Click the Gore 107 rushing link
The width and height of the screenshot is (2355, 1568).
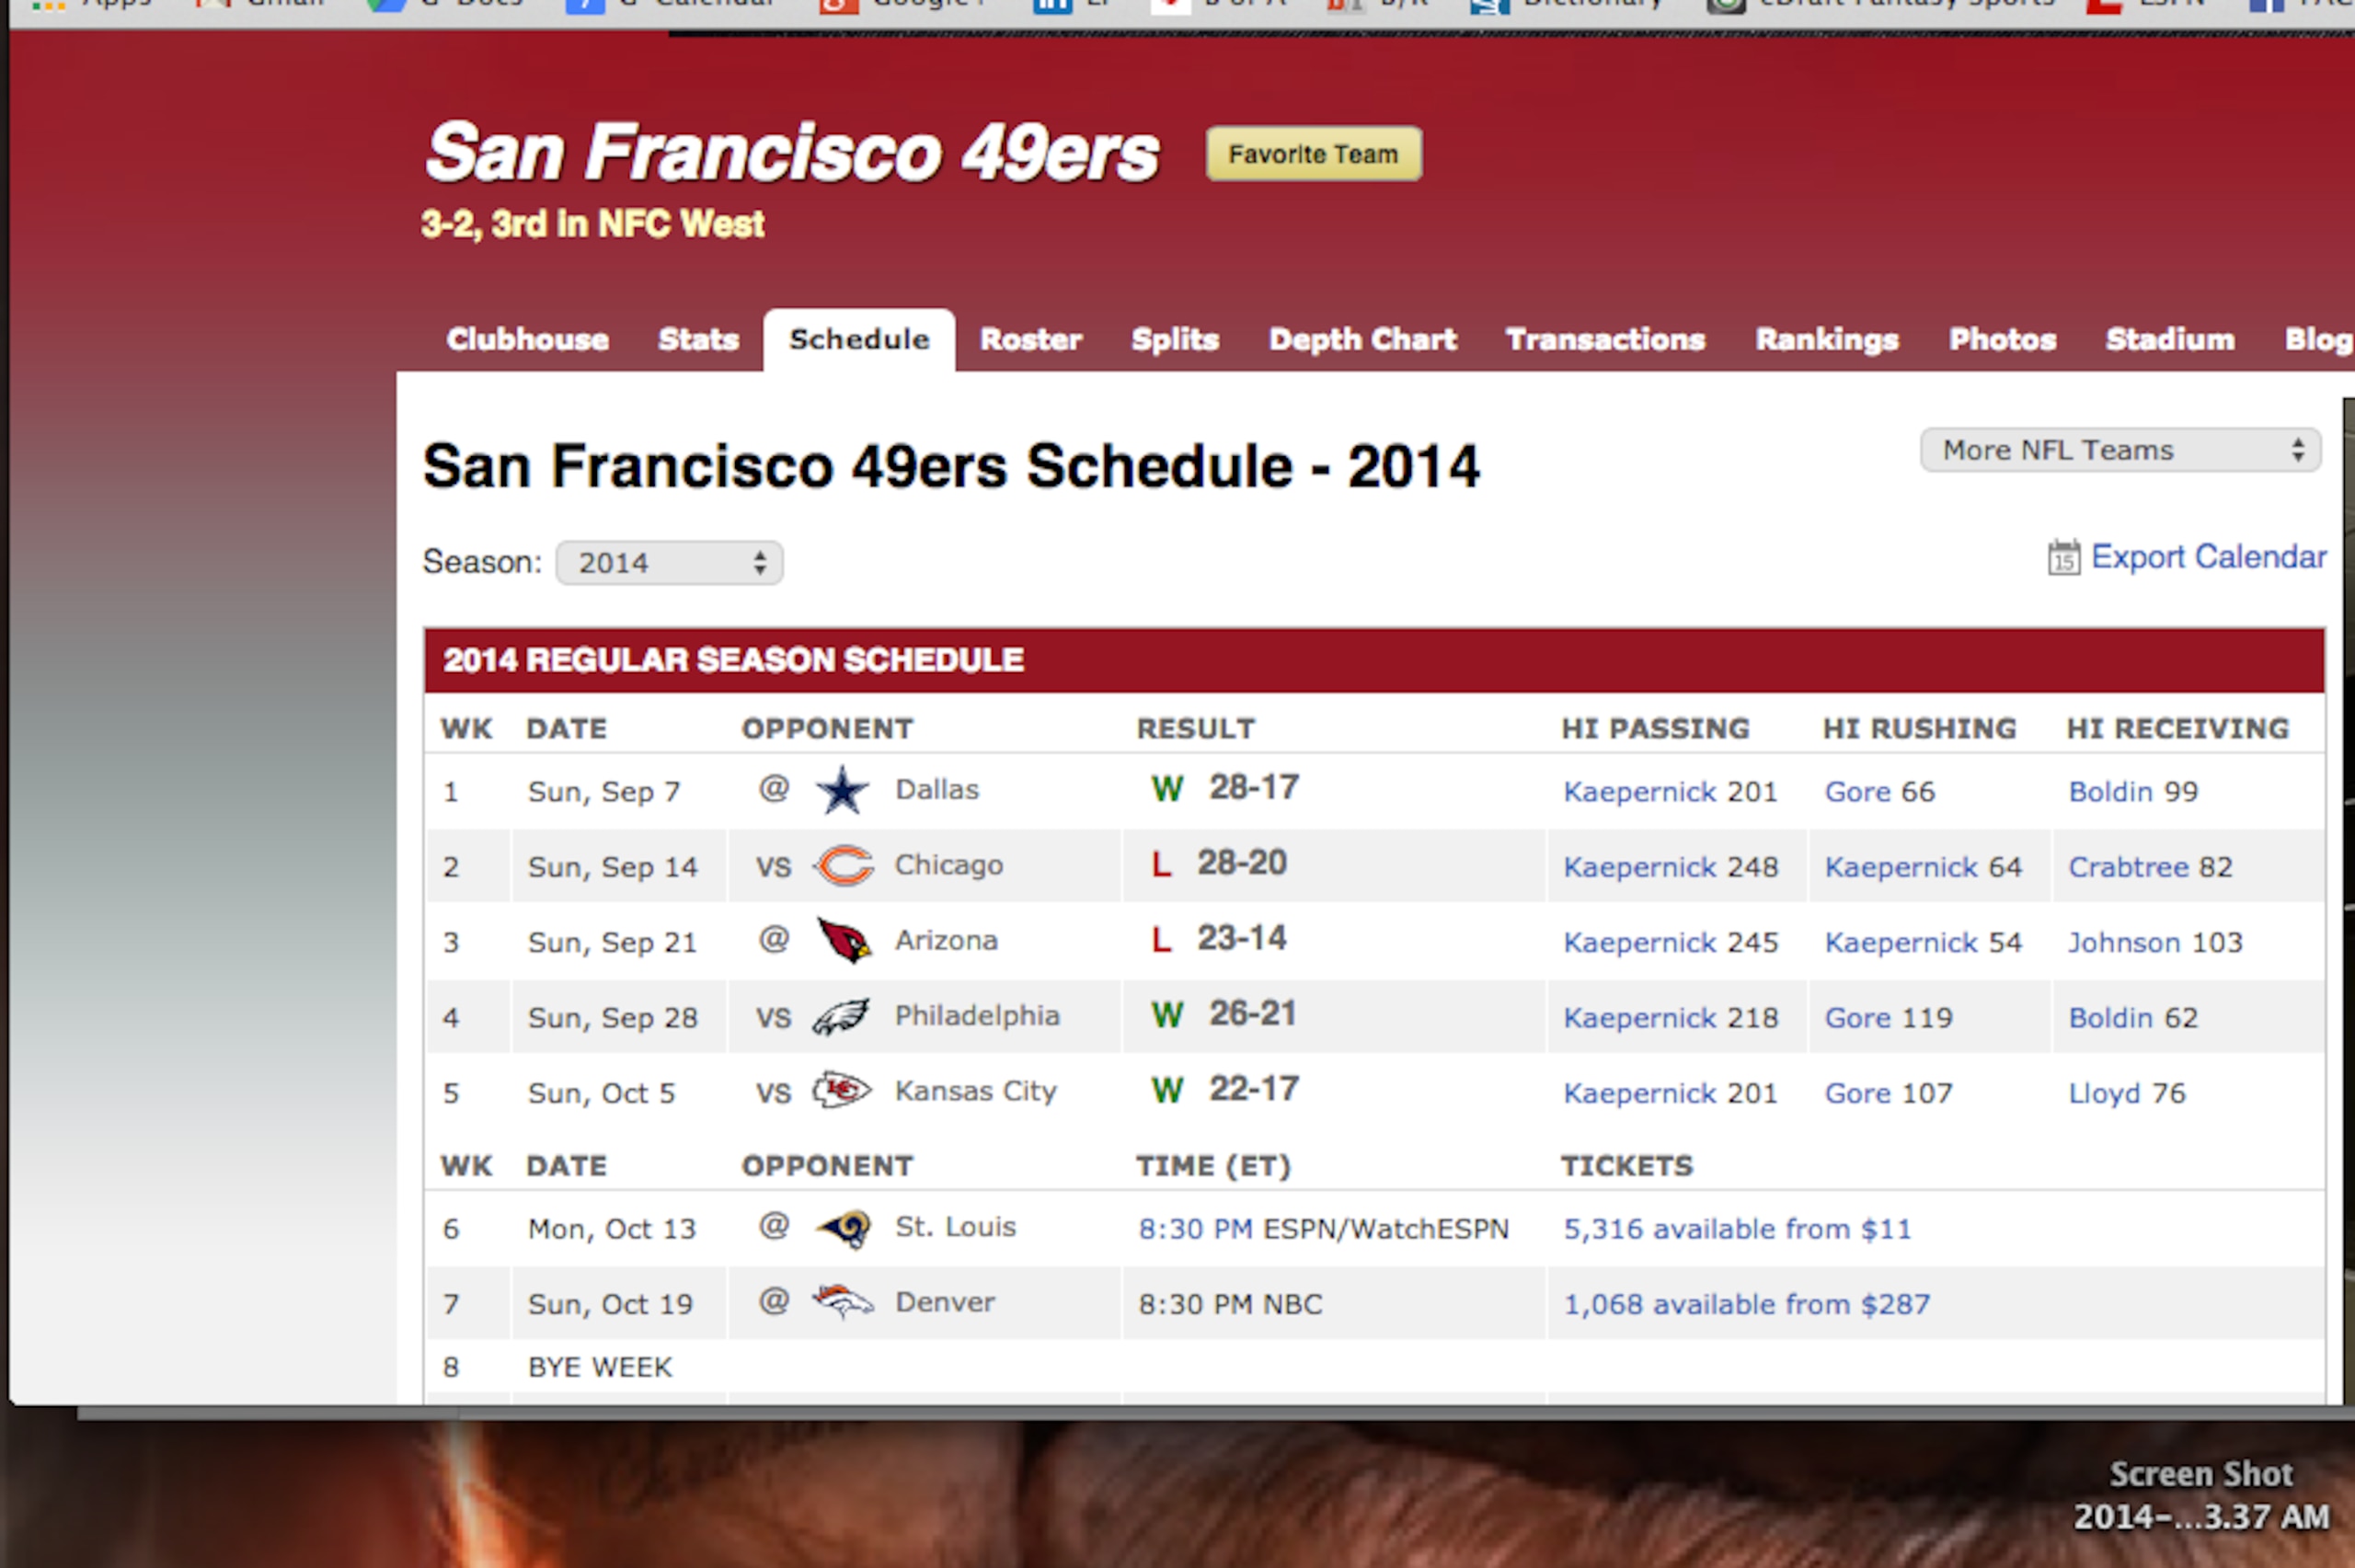pos(1858,1094)
